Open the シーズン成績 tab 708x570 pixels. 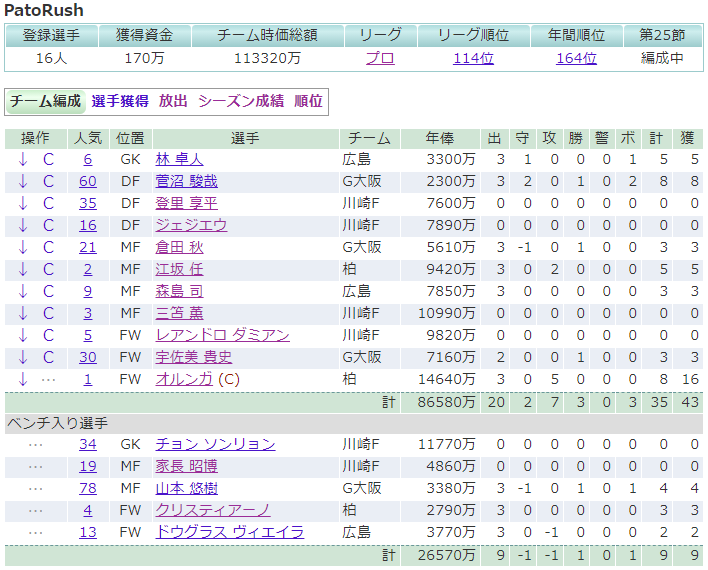(241, 101)
